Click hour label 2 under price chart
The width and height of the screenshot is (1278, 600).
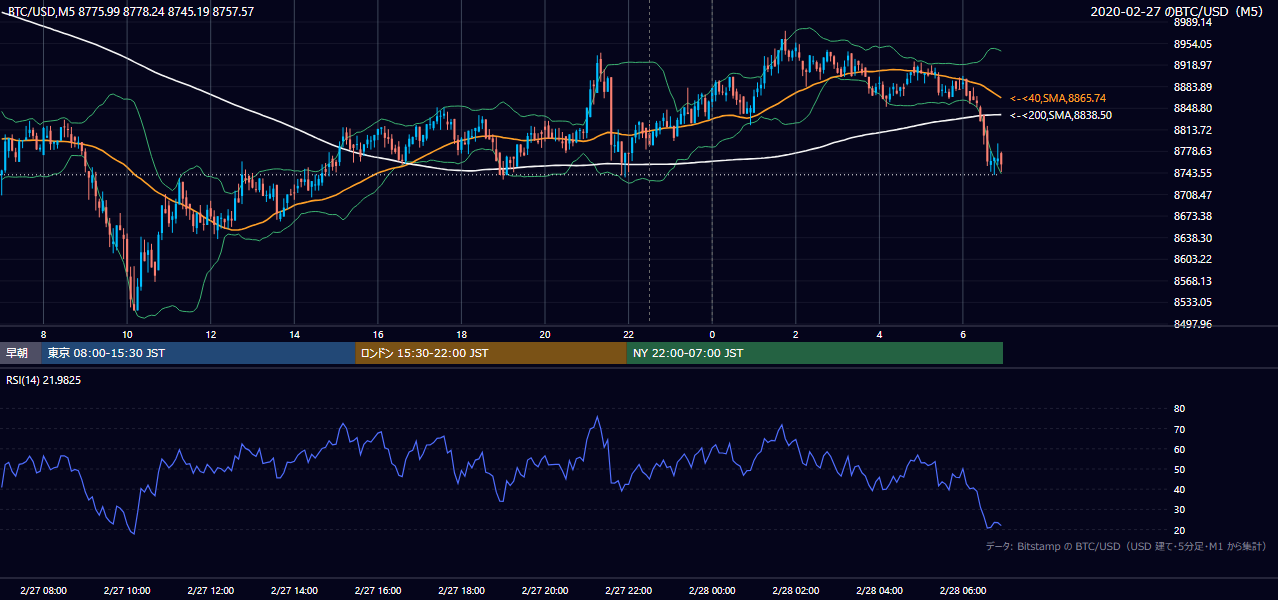(x=796, y=334)
